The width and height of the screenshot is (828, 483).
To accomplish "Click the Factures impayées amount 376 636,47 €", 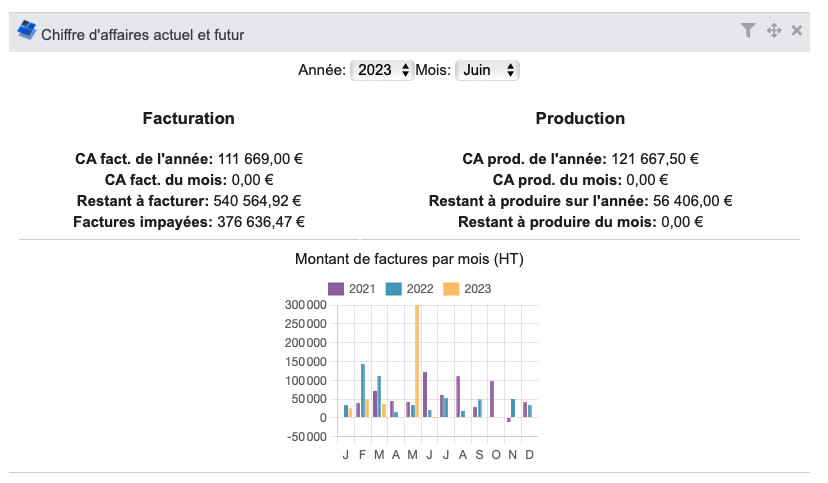I will pyautogui.click(x=257, y=221).
